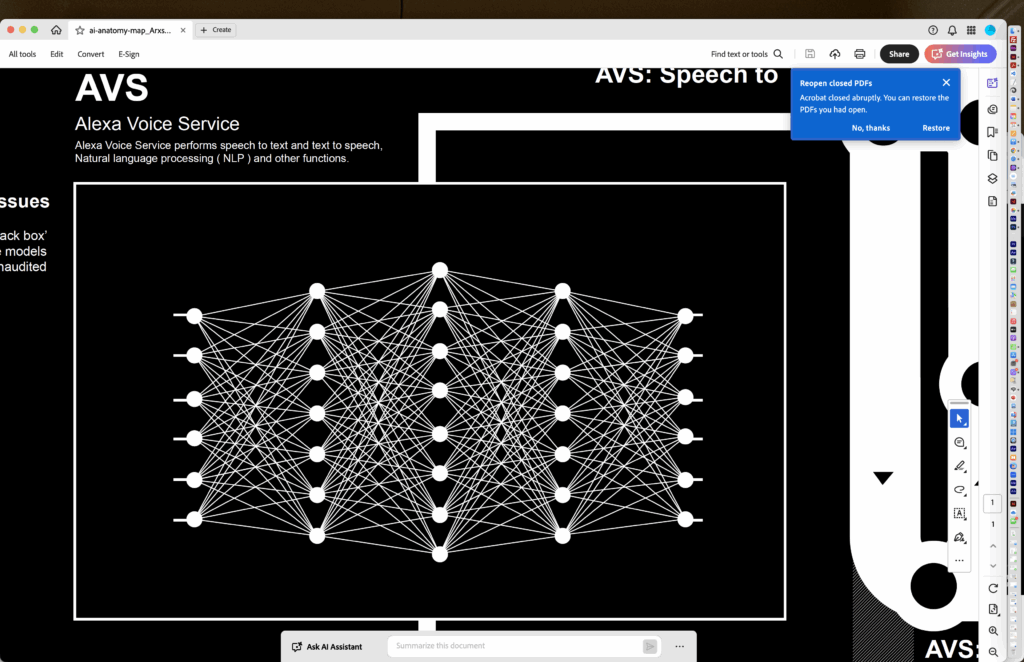1024x662 pixels.
Task: Open the bookmarks panel
Action: pyautogui.click(x=993, y=132)
